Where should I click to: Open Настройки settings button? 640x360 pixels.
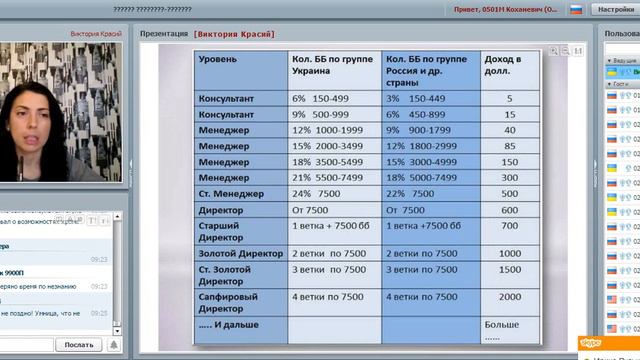[x=616, y=9]
